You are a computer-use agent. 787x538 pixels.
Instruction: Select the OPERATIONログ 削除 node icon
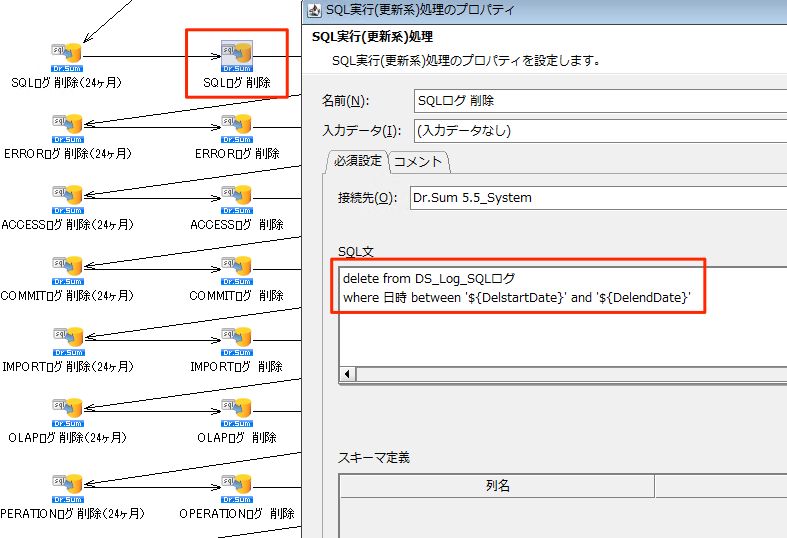point(236,488)
